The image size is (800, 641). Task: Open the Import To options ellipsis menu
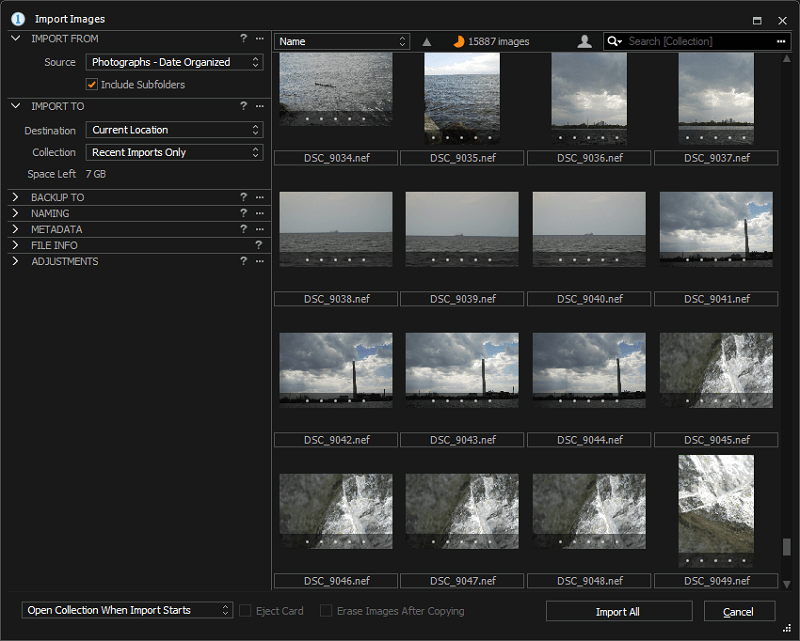(260, 106)
